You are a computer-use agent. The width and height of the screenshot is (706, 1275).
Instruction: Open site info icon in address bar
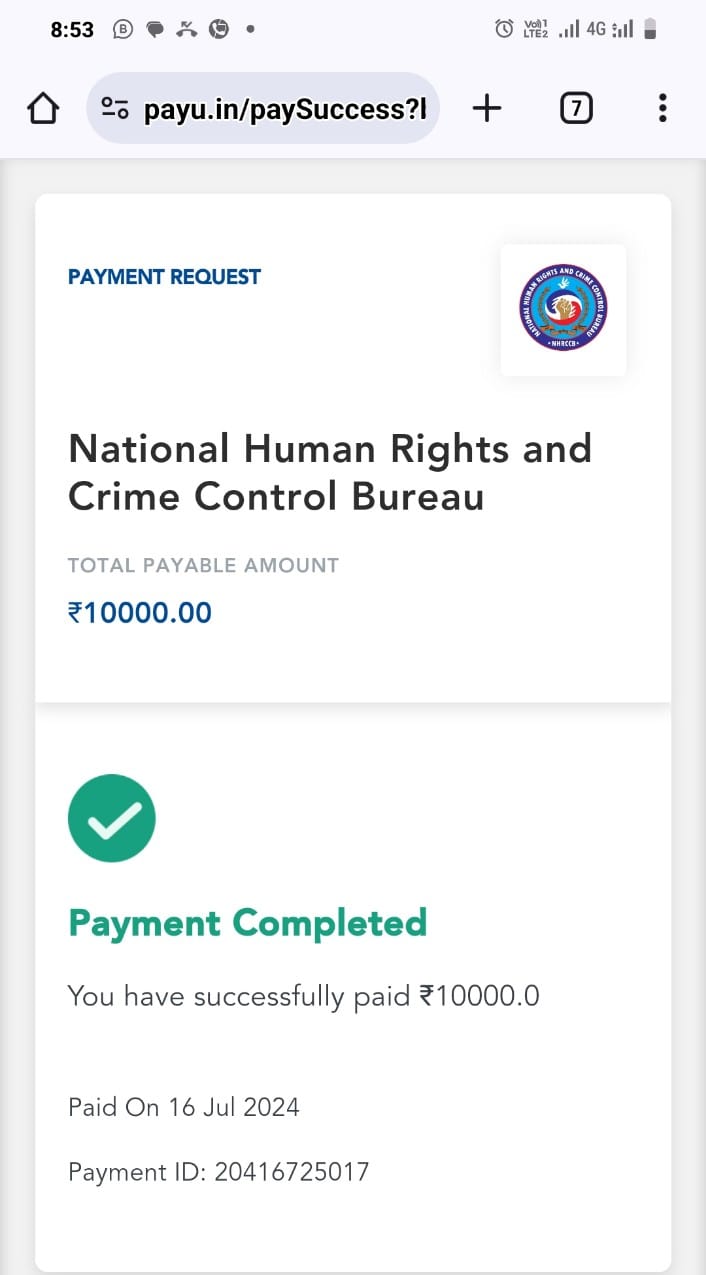pyautogui.click(x=115, y=109)
